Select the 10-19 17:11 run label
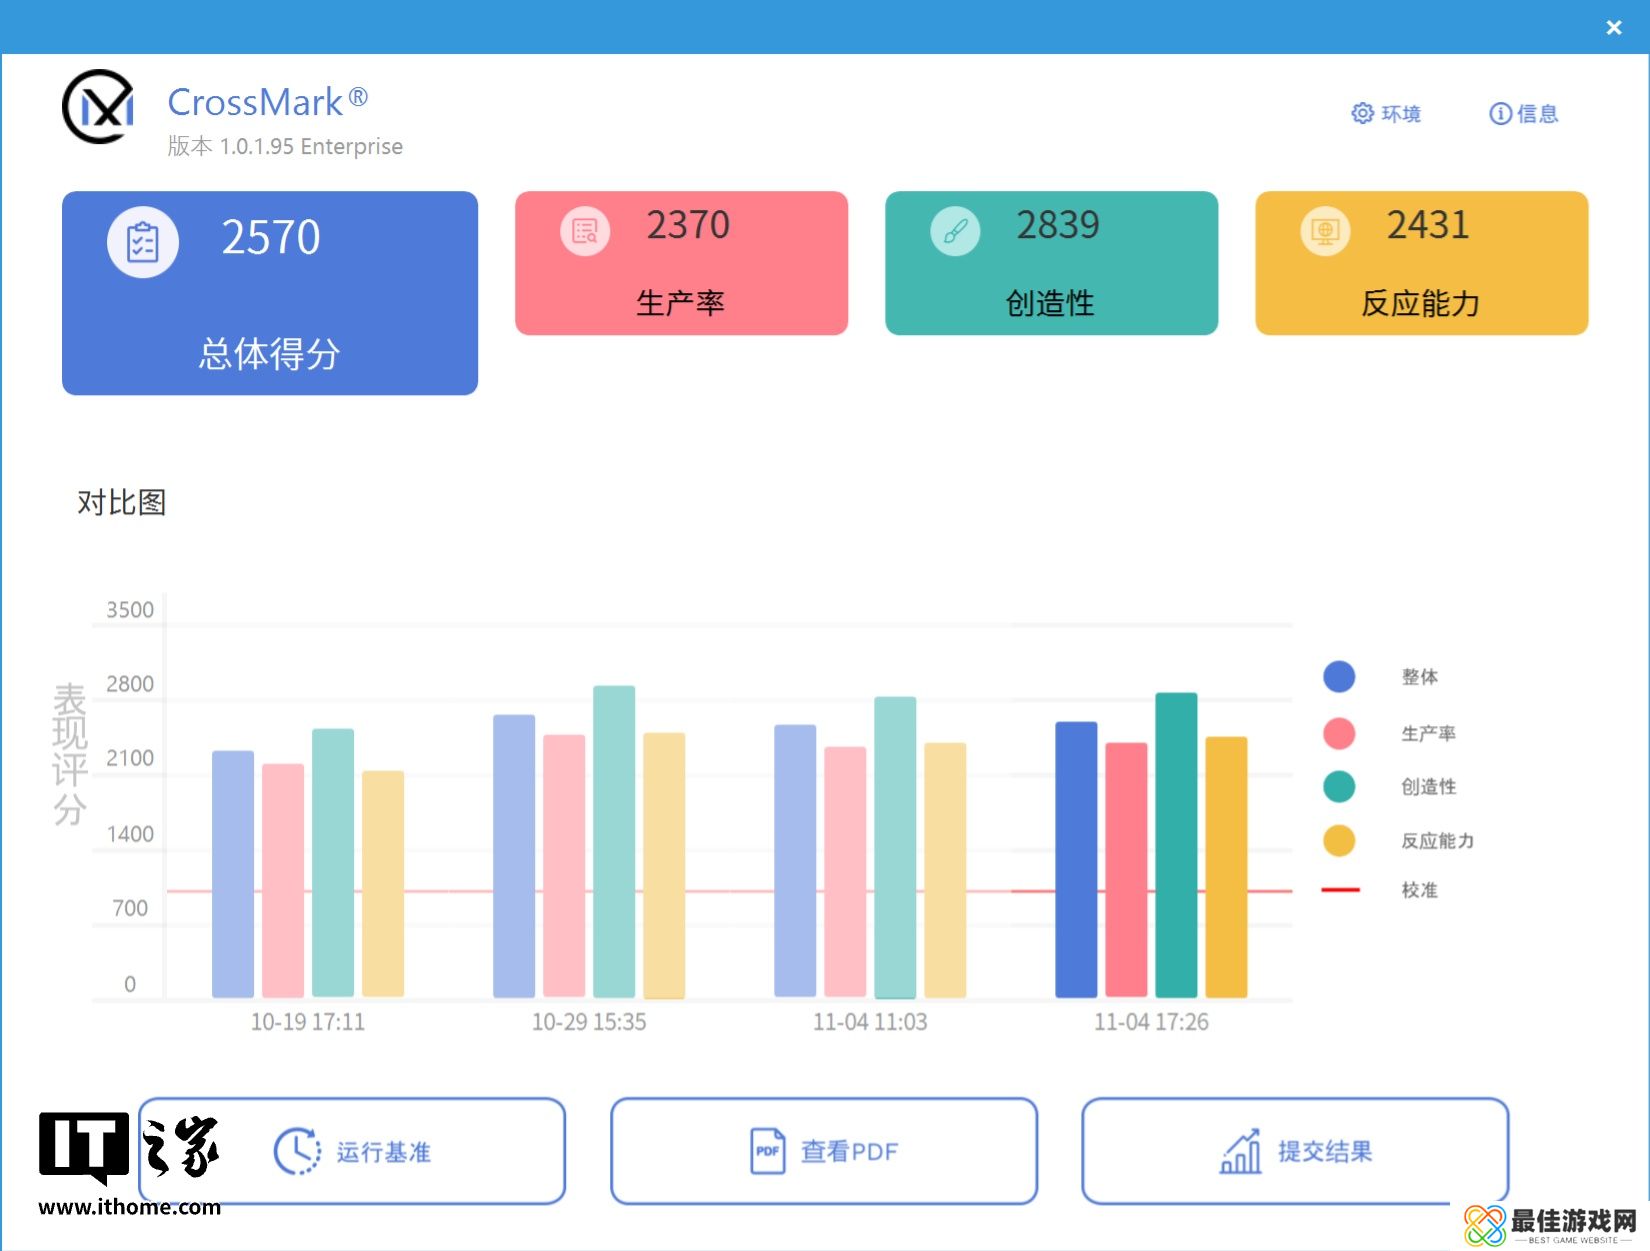 click(x=307, y=1022)
